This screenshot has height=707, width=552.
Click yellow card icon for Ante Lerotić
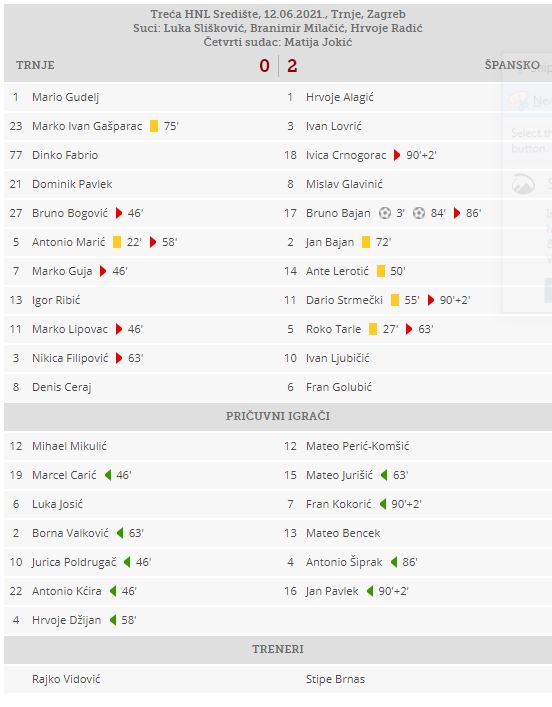[x=381, y=271]
